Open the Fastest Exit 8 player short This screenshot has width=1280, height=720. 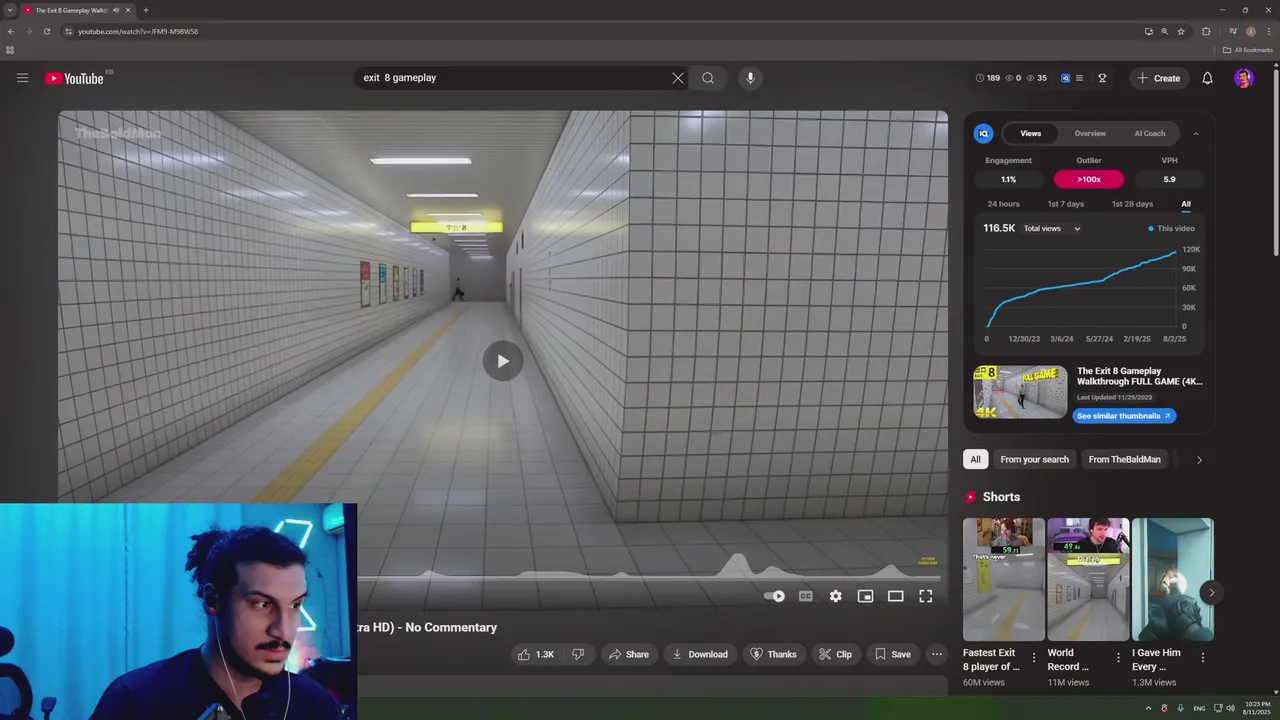tap(1004, 579)
